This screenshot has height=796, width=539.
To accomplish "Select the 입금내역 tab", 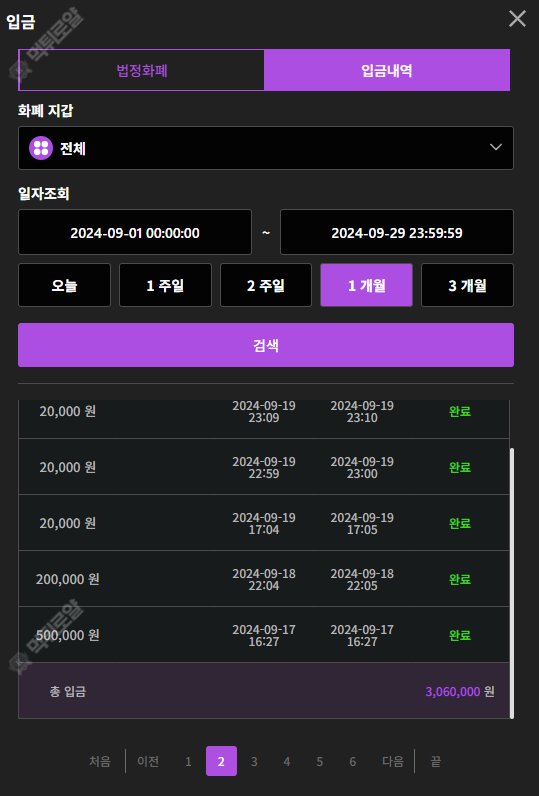I will click(x=387, y=70).
